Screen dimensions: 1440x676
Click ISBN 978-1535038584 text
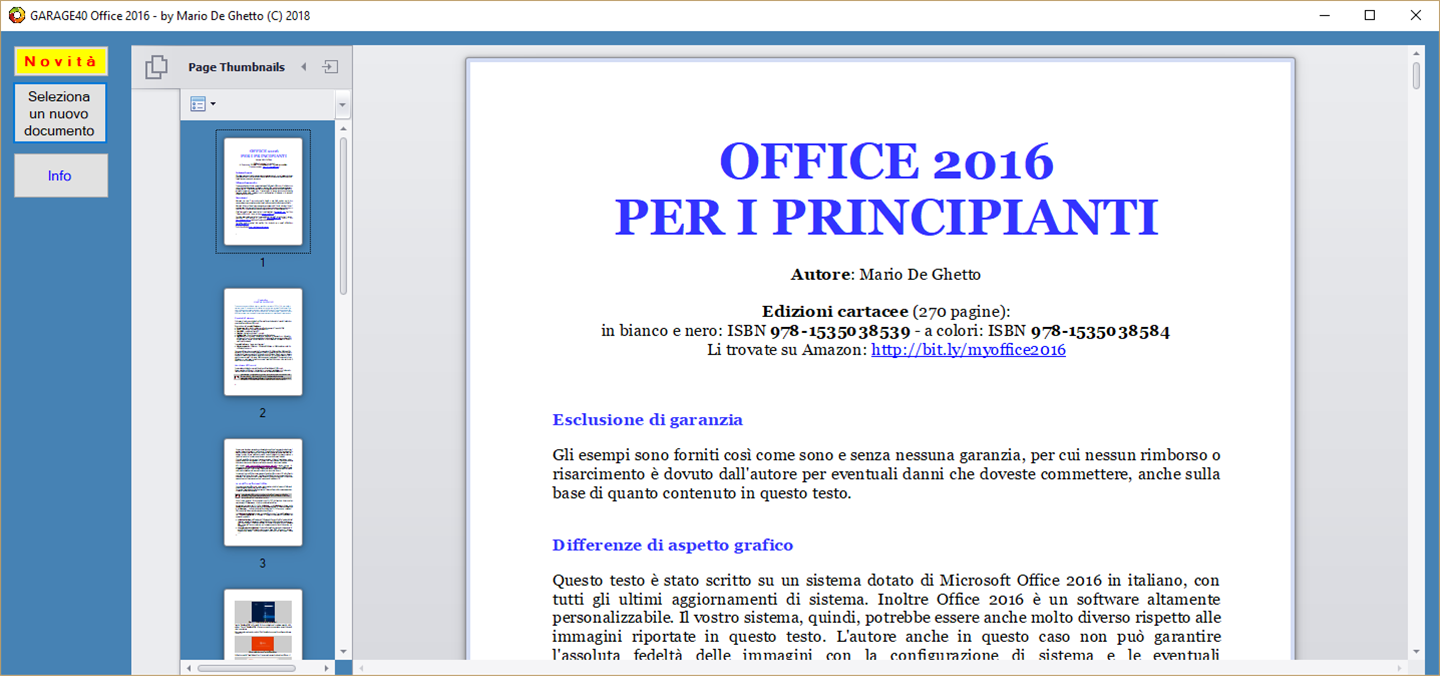[1079, 331]
